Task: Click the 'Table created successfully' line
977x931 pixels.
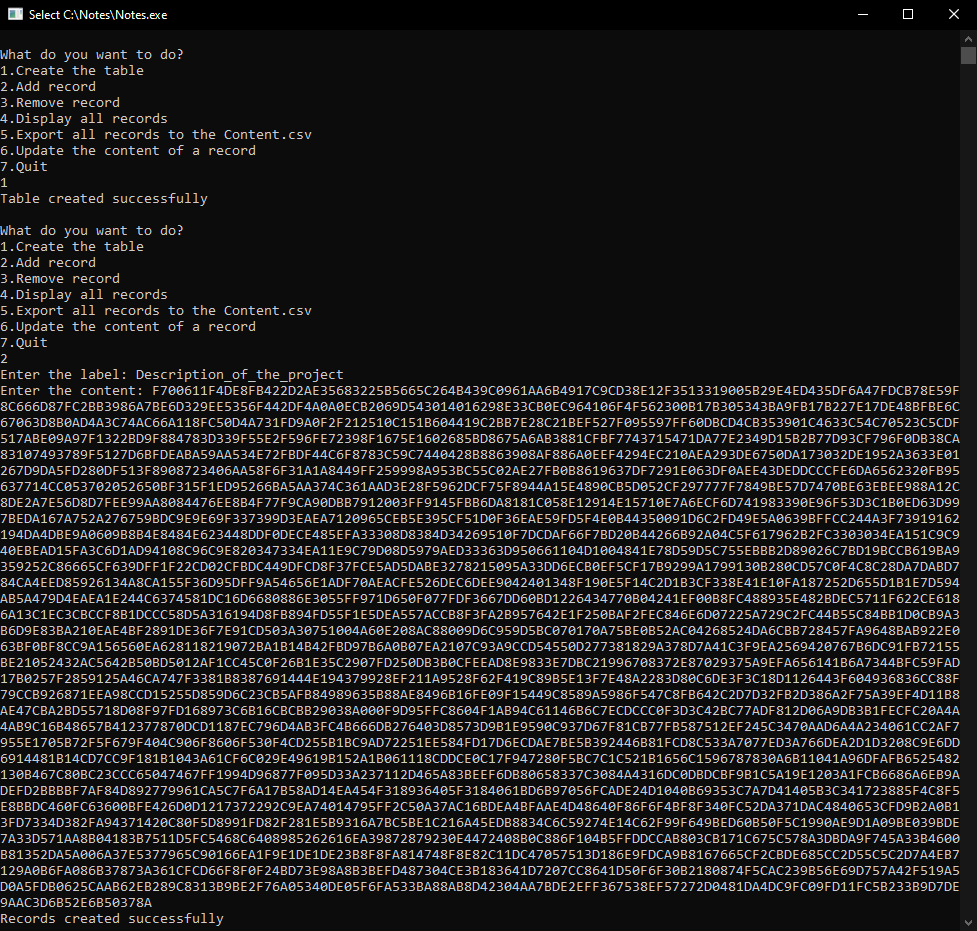Action: 104,199
